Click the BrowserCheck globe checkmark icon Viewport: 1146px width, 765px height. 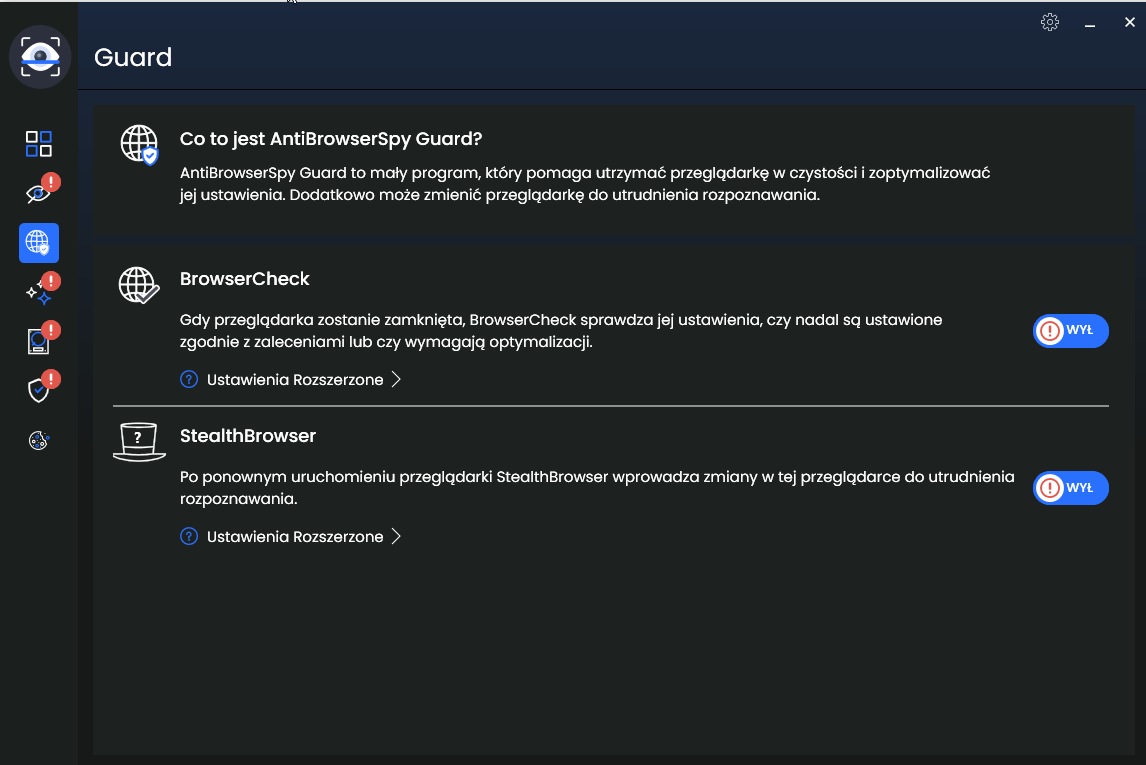[139, 284]
